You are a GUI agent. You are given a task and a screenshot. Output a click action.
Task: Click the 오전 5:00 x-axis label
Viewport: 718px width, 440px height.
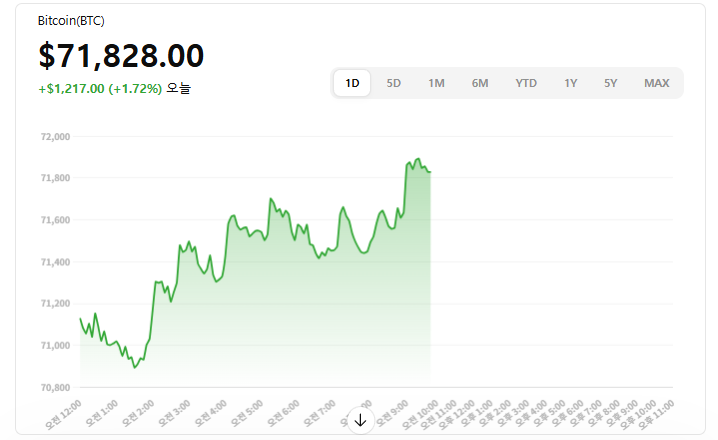coord(243,411)
